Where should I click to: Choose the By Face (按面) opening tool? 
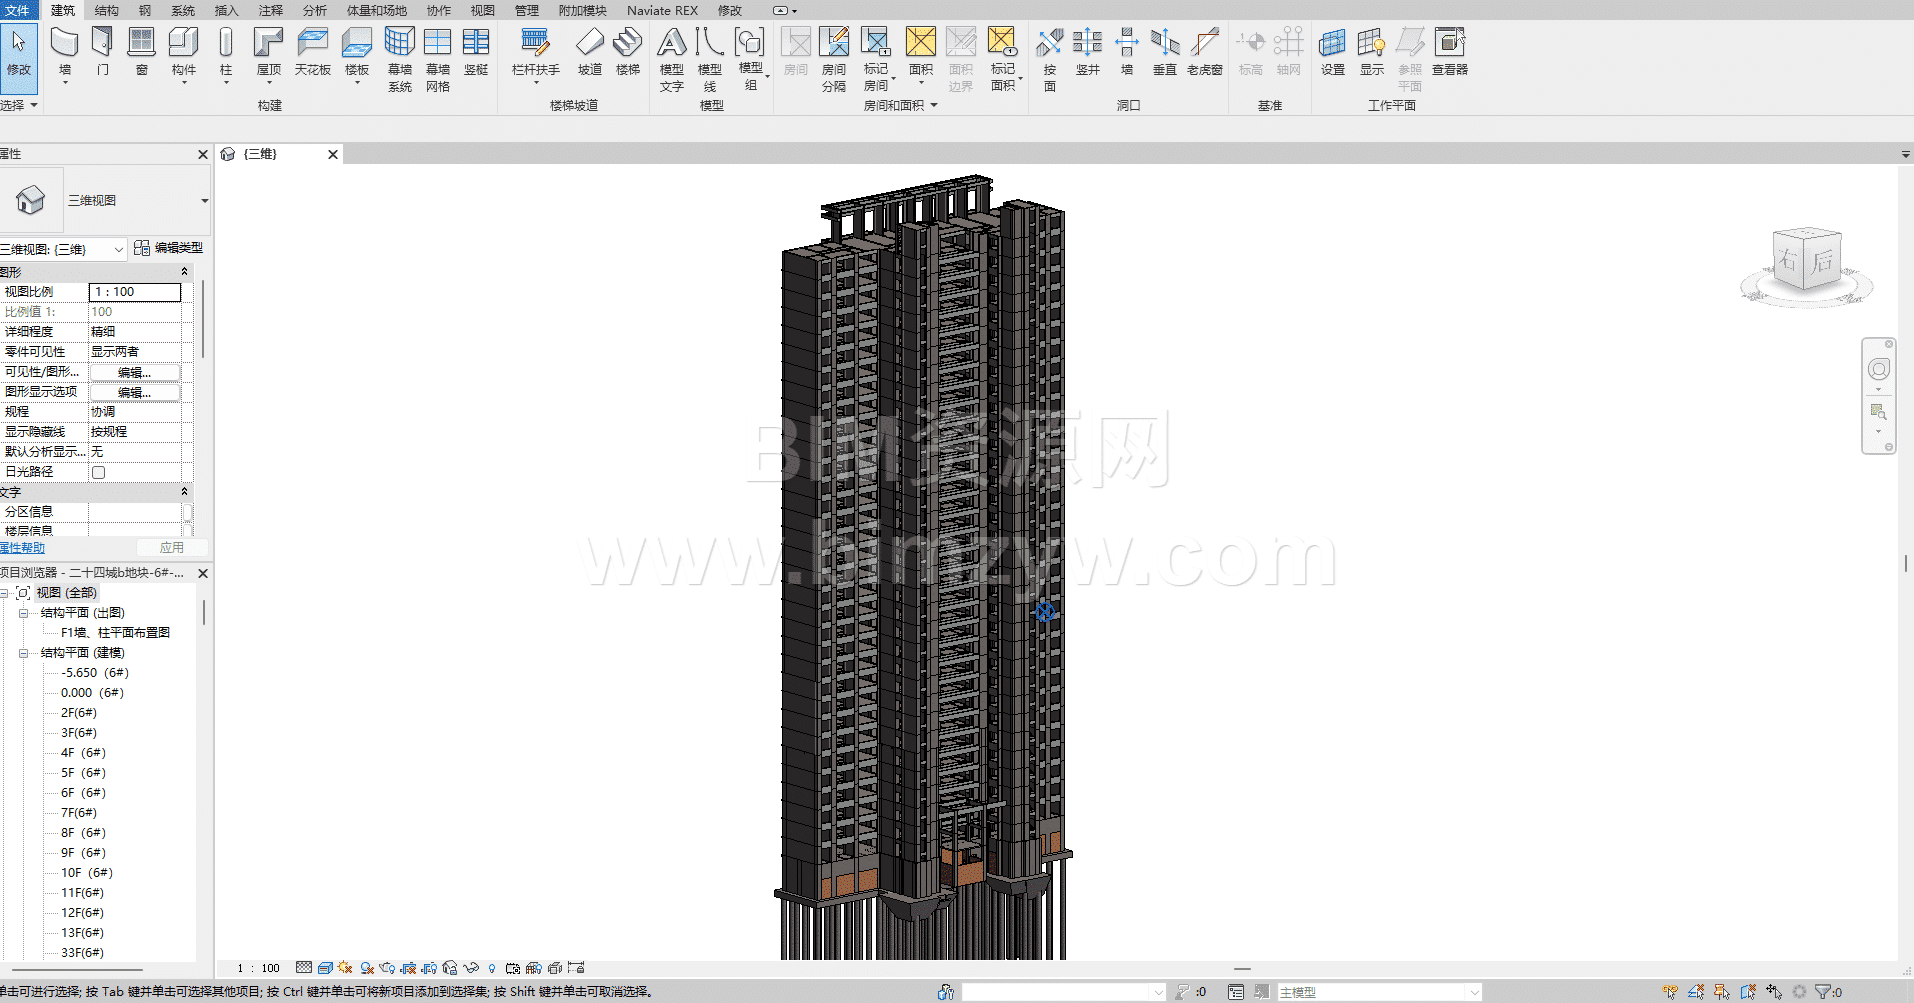click(1050, 60)
